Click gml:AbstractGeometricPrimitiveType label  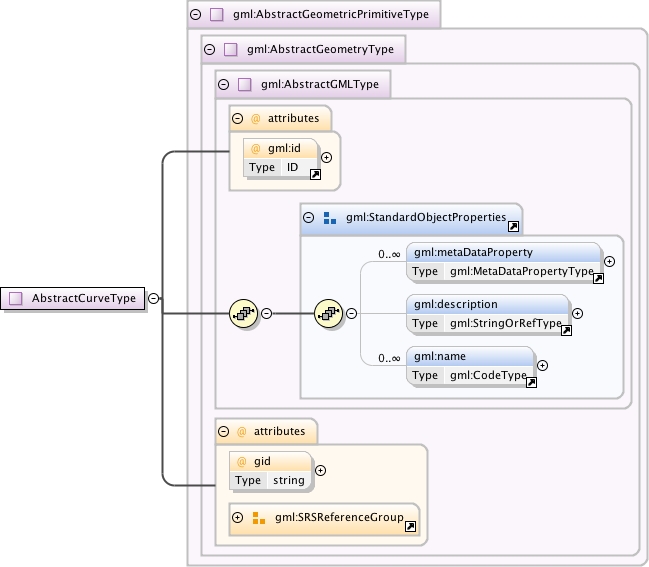pyautogui.click(x=331, y=14)
